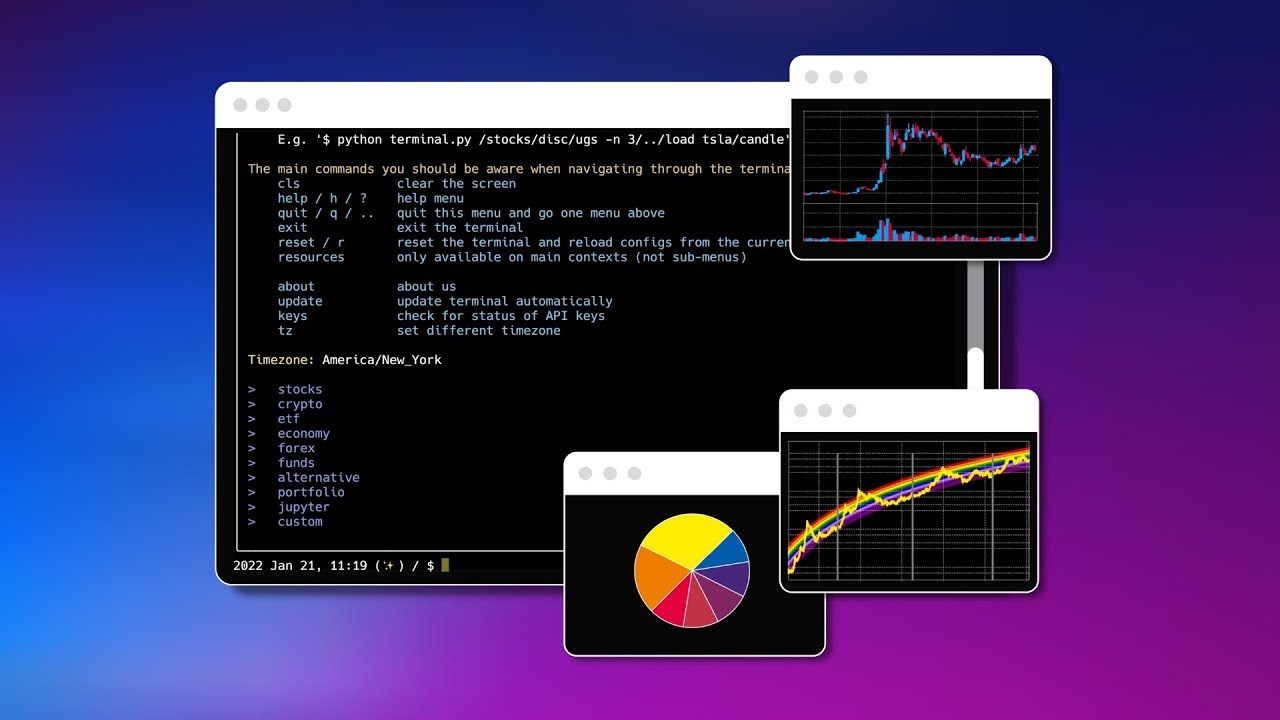Click the America/New_York timezone value
Viewport: 1280px width, 720px height.
click(381, 360)
